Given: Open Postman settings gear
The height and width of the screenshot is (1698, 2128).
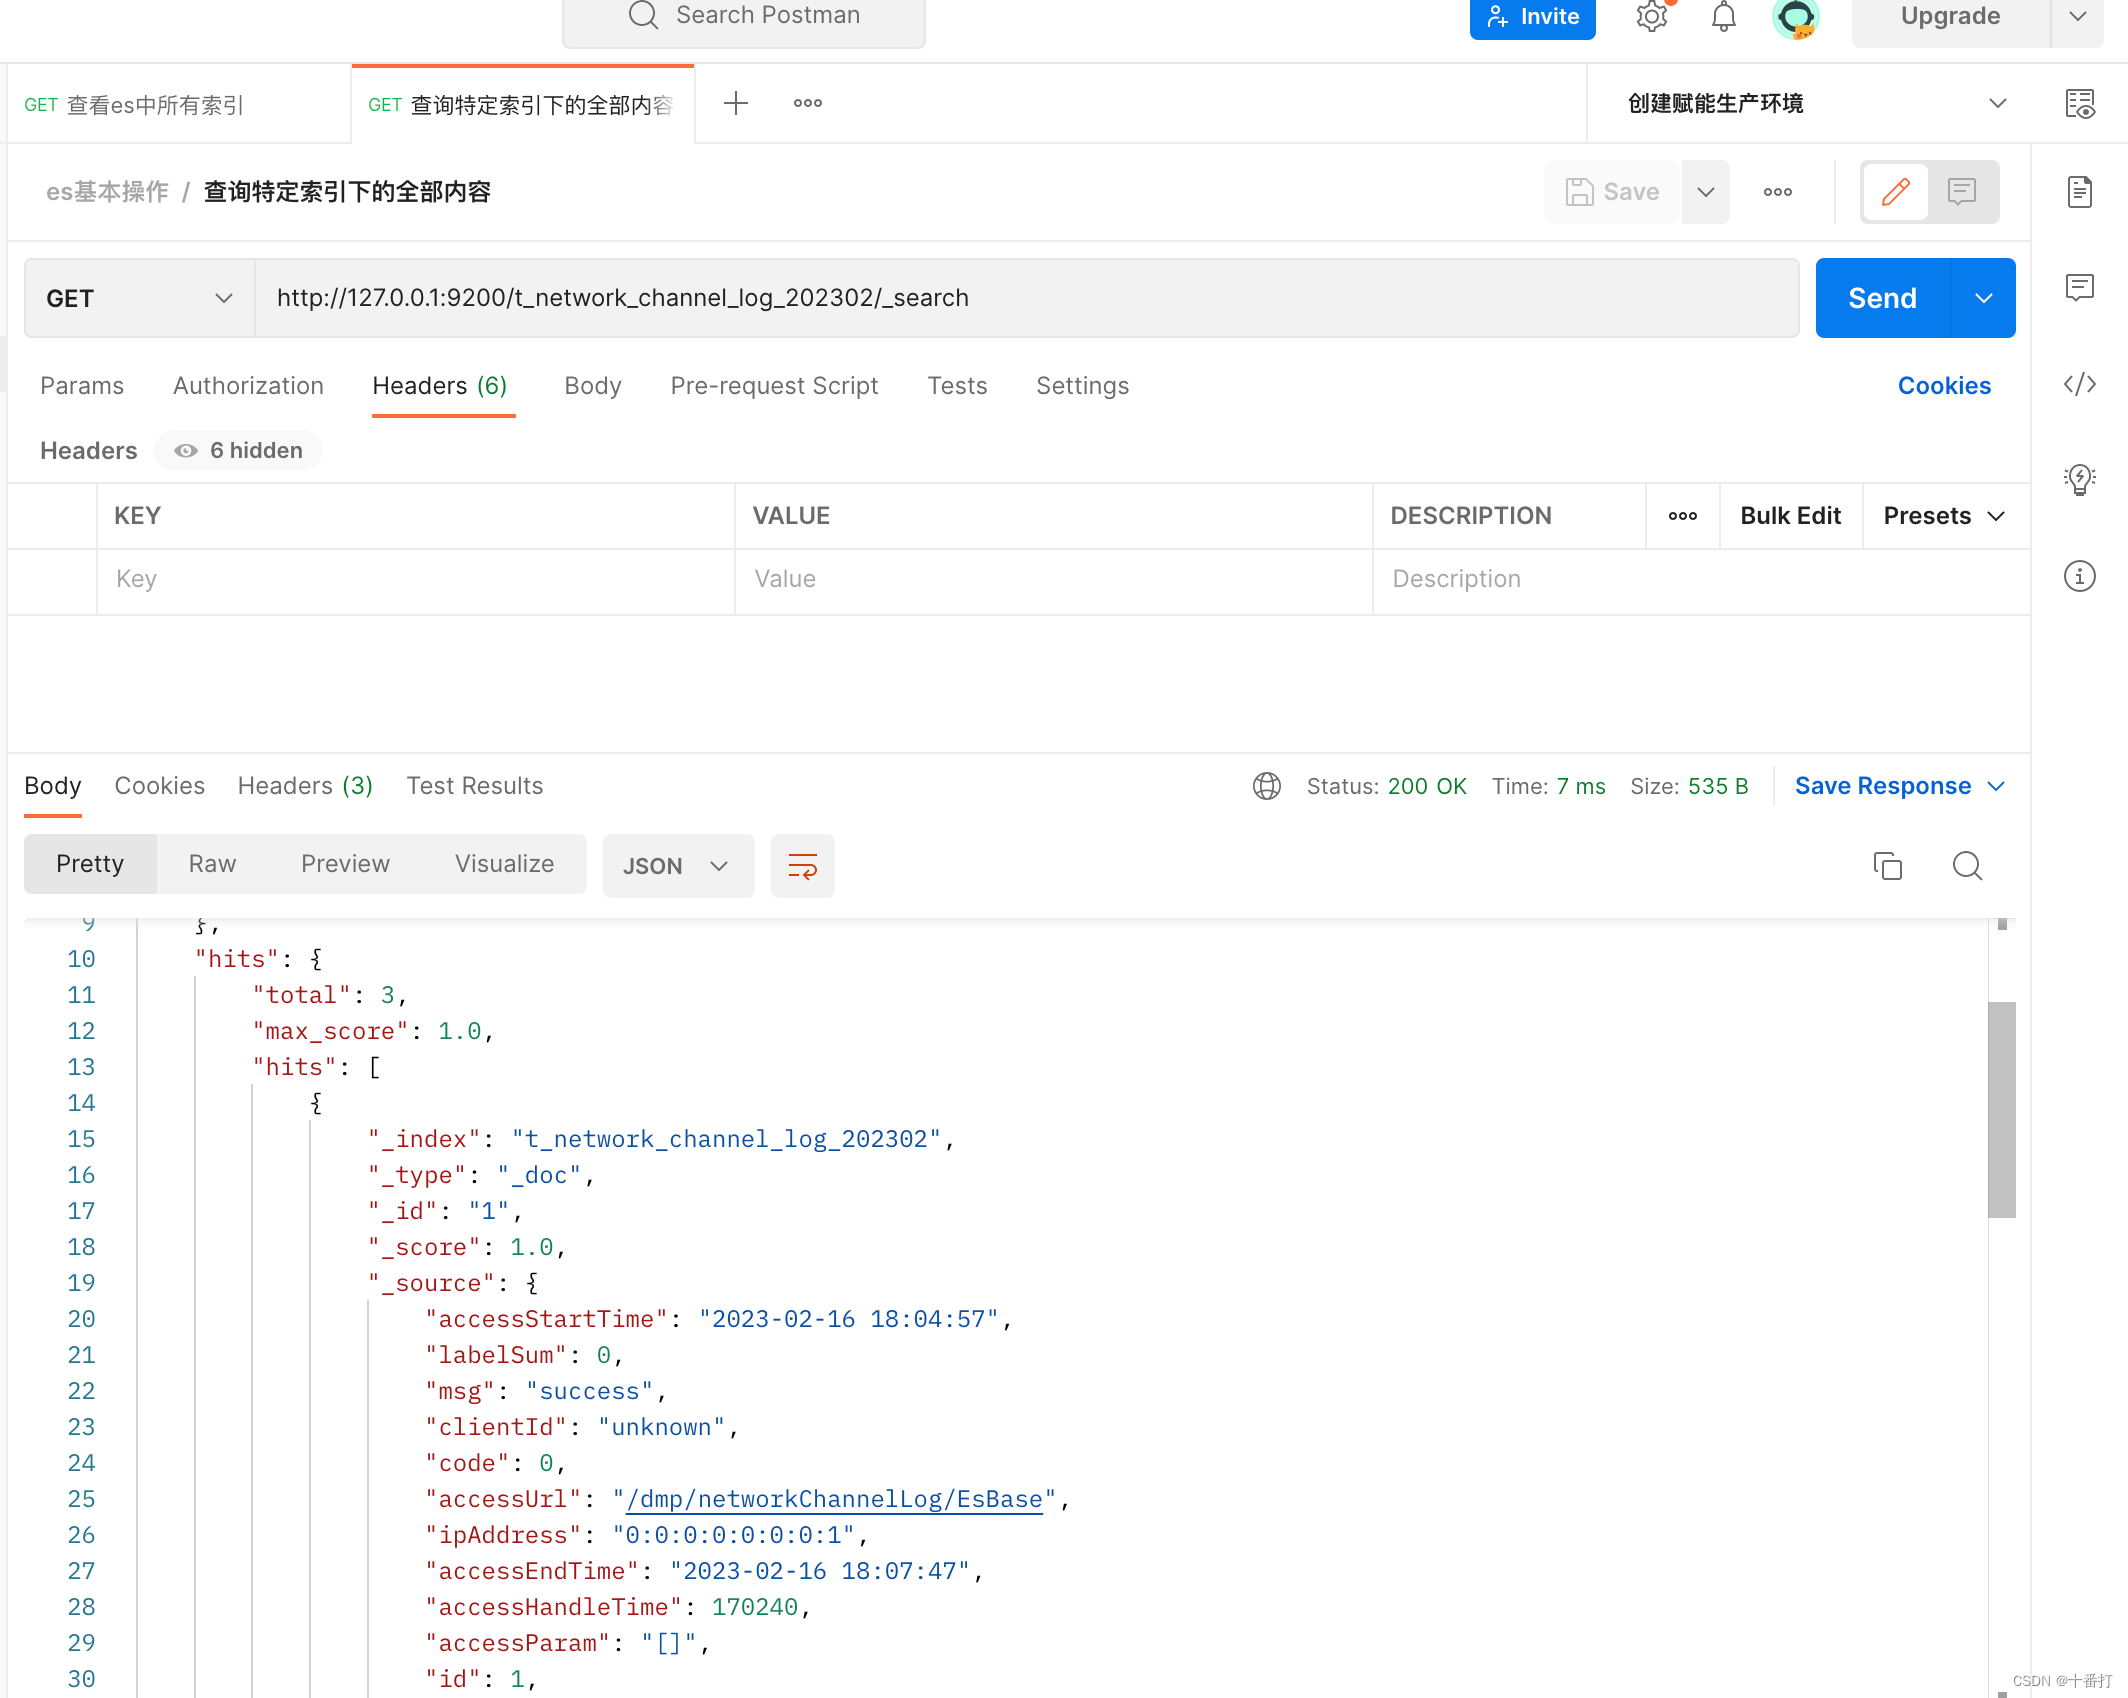Looking at the screenshot, I should 1652,17.
